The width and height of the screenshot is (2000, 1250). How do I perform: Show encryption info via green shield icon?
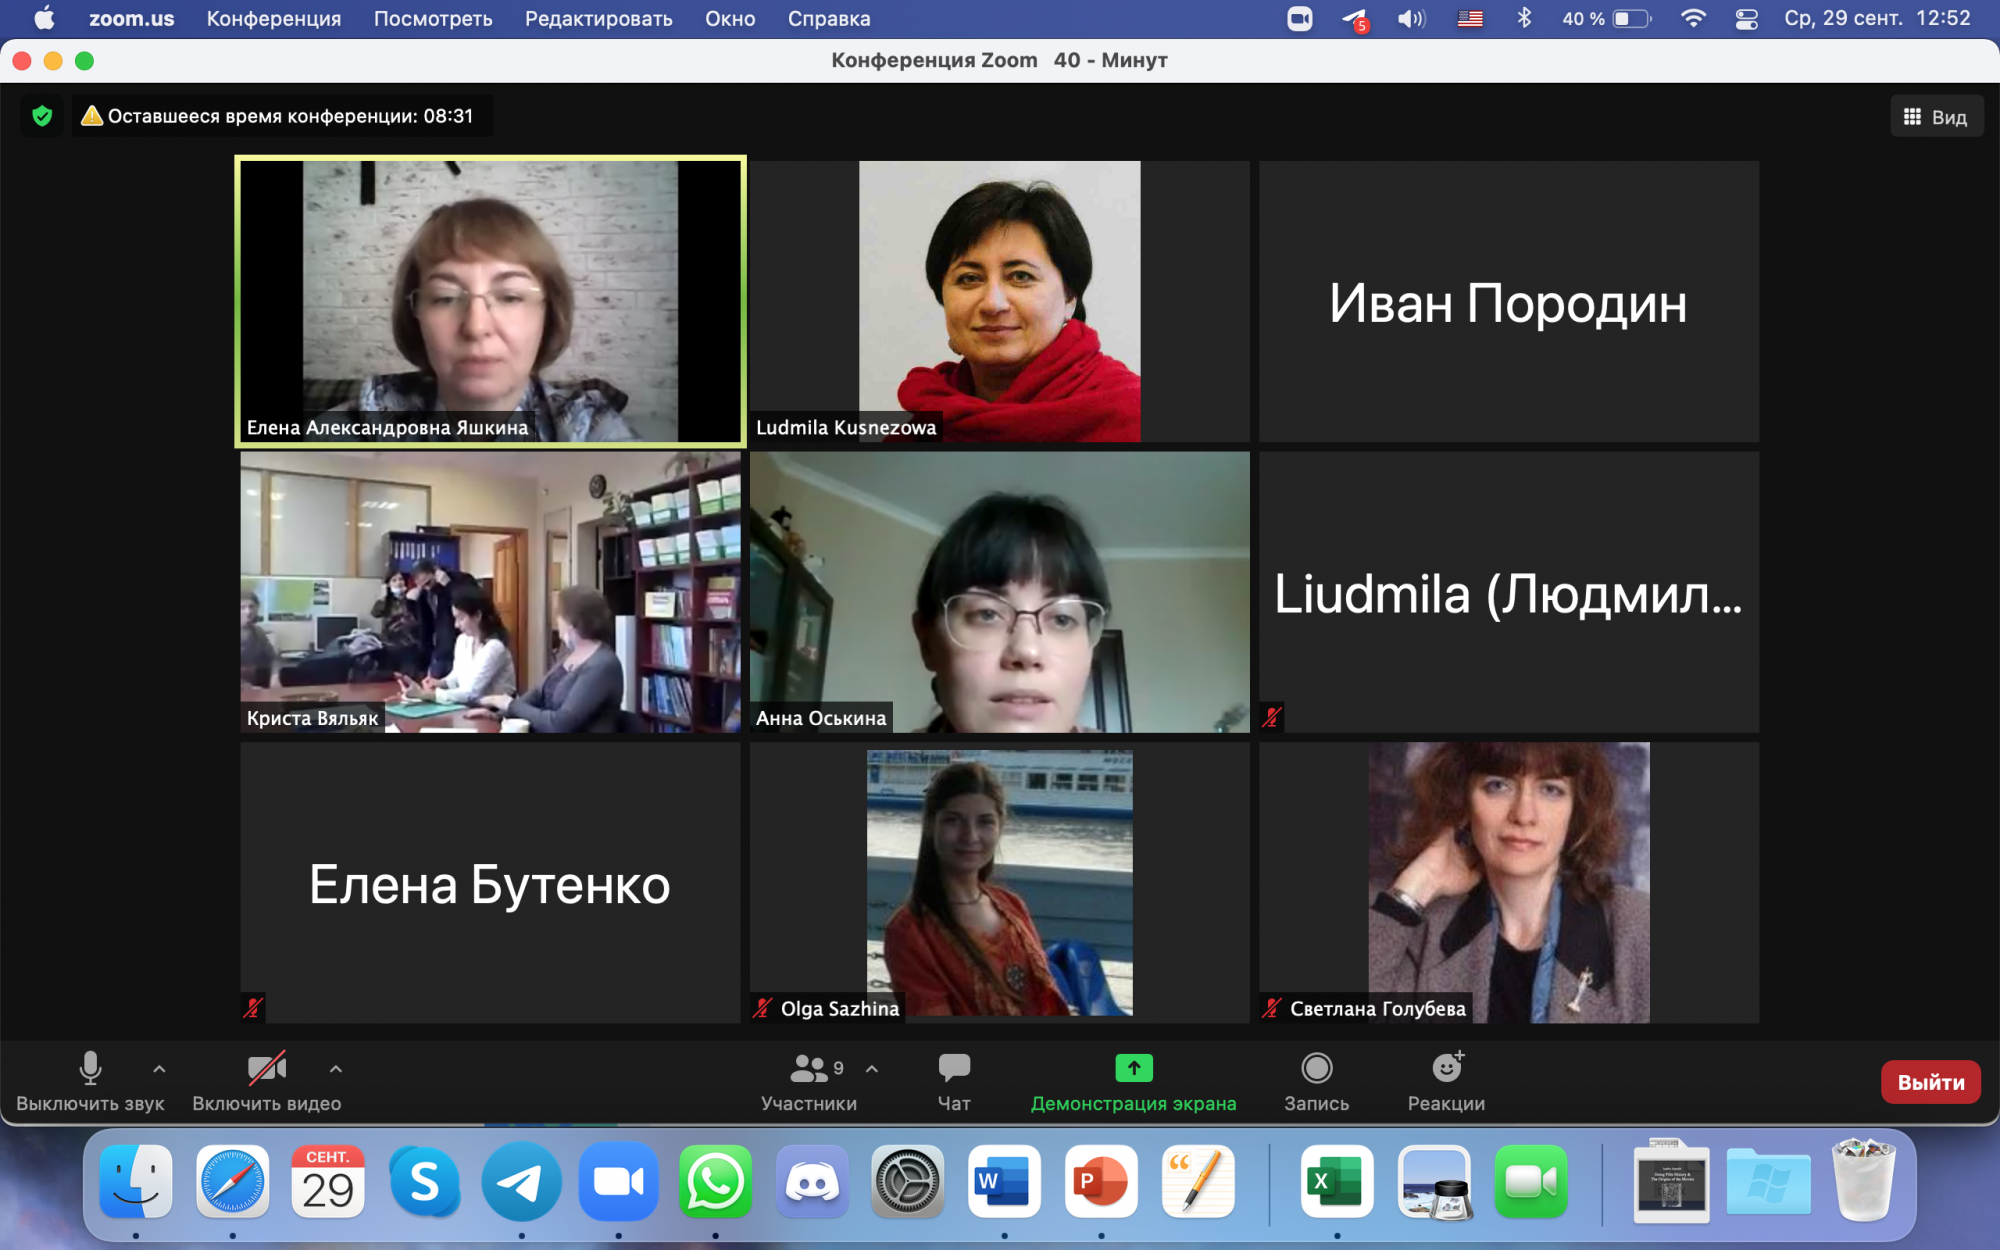coord(42,116)
